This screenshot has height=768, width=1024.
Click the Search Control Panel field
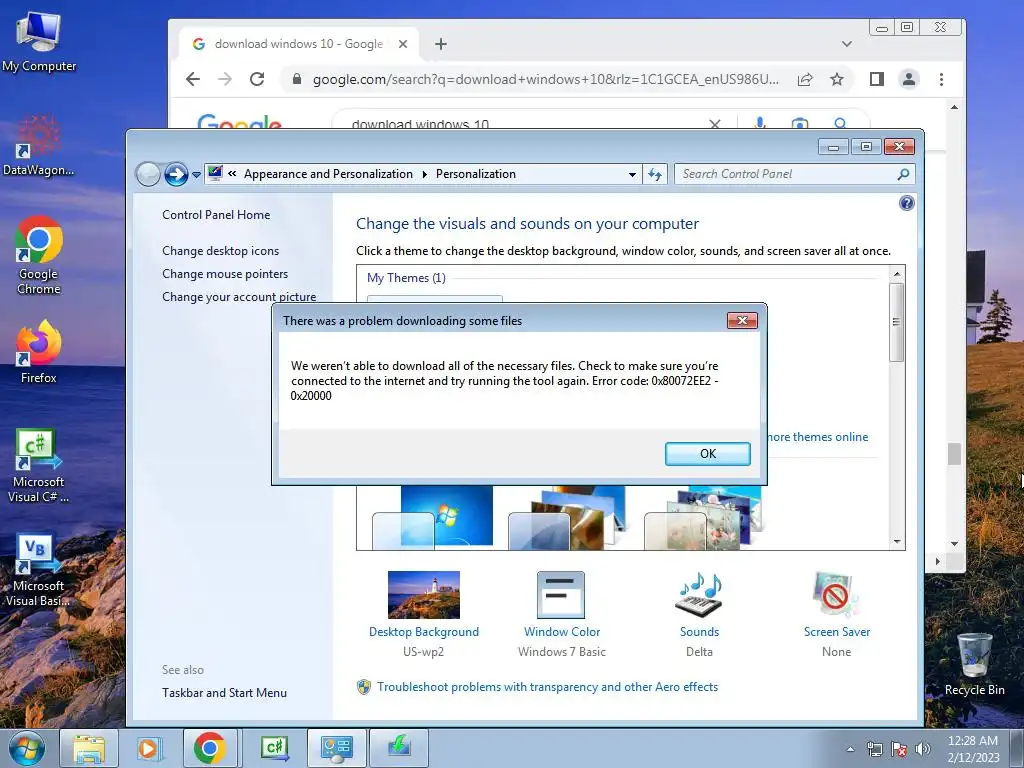(786, 174)
